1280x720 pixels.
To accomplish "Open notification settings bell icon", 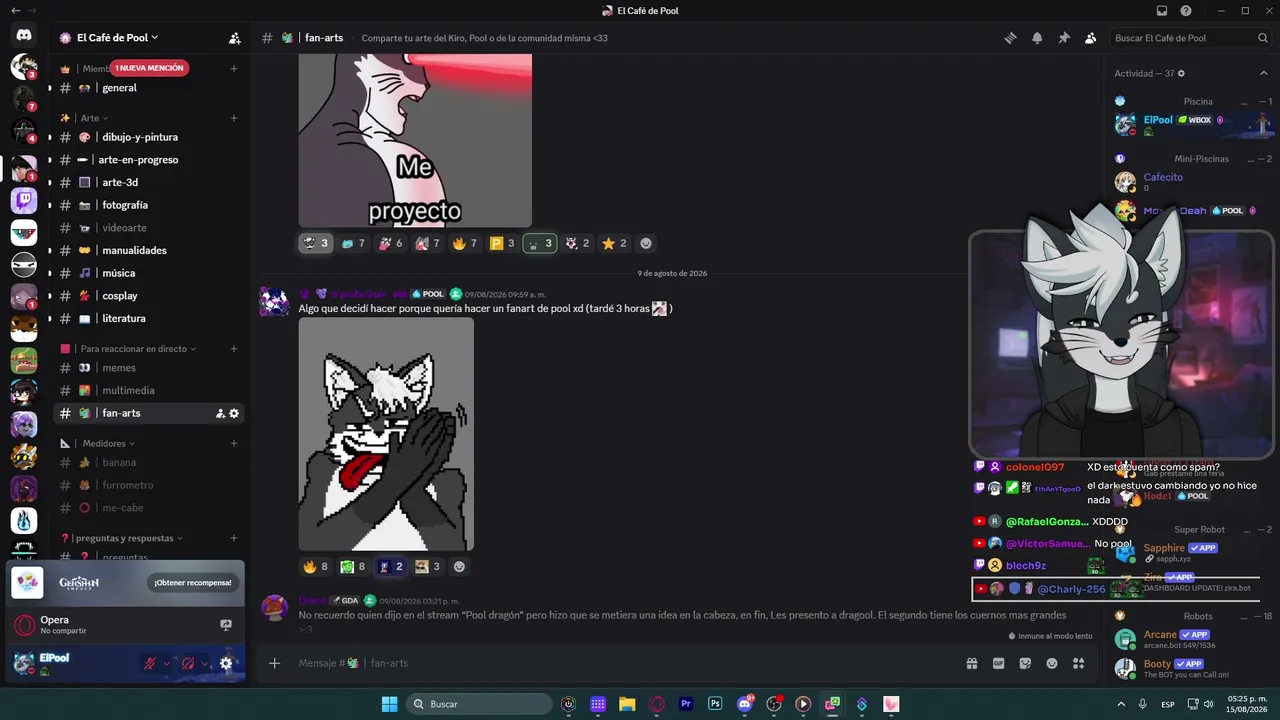I will point(1037,38).
